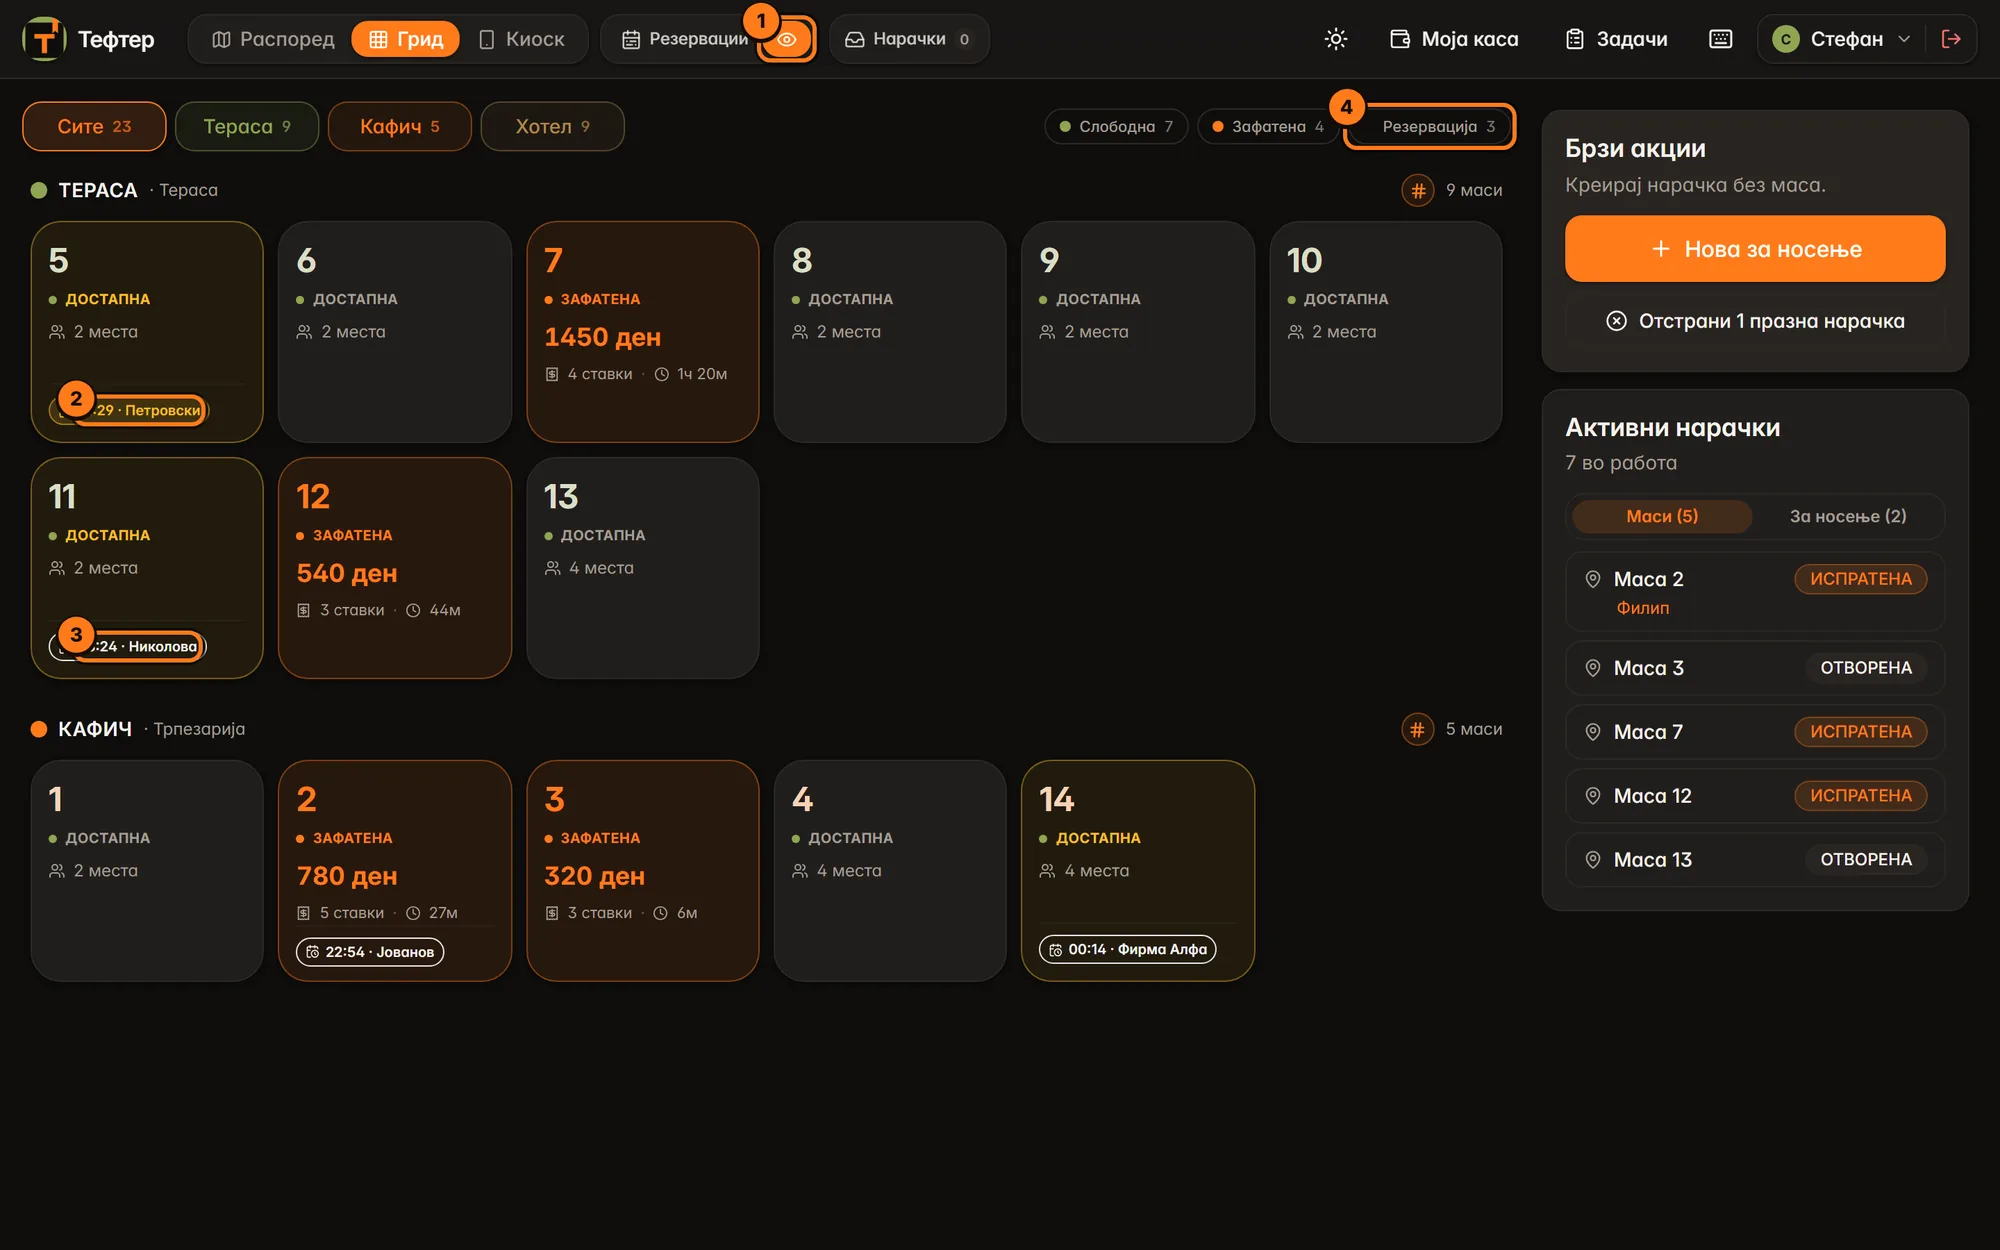The width and height of the screenshot is (2000, 1250).
Task: Open Моја каса register
Action: coord(1455,39)
